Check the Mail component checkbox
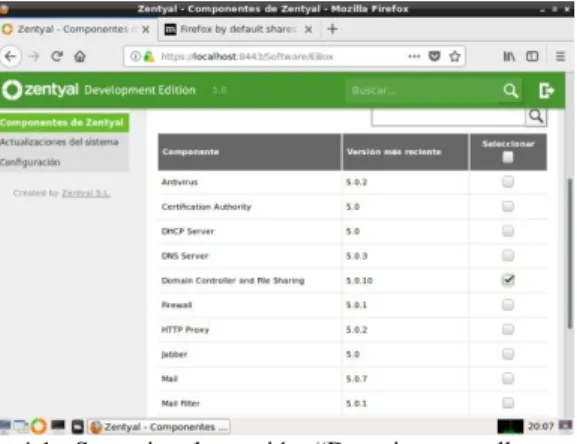 point(508,378)
